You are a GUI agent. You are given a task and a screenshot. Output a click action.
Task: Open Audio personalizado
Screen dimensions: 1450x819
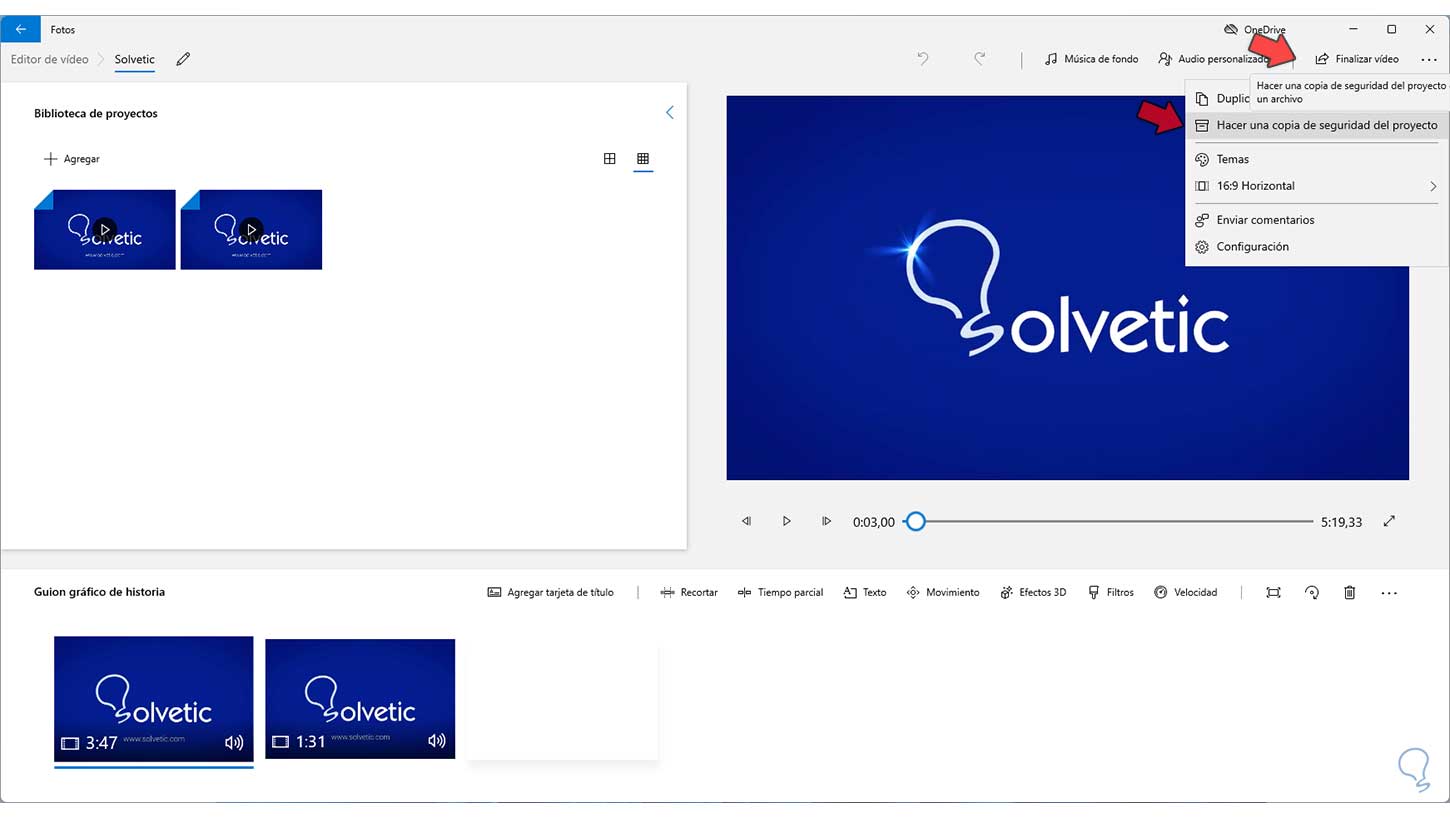click(x=1213, y=59)
